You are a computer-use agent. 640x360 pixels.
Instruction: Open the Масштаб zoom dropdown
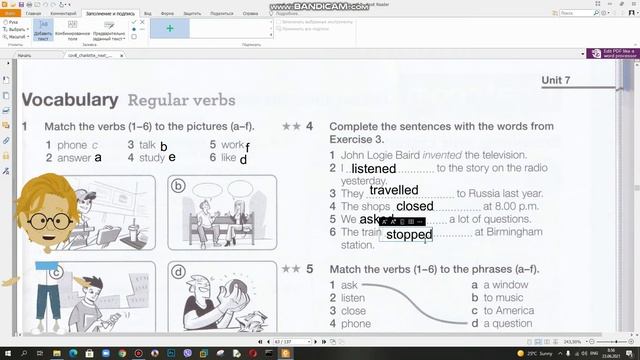pyautogui.click(x=16, y=37)
